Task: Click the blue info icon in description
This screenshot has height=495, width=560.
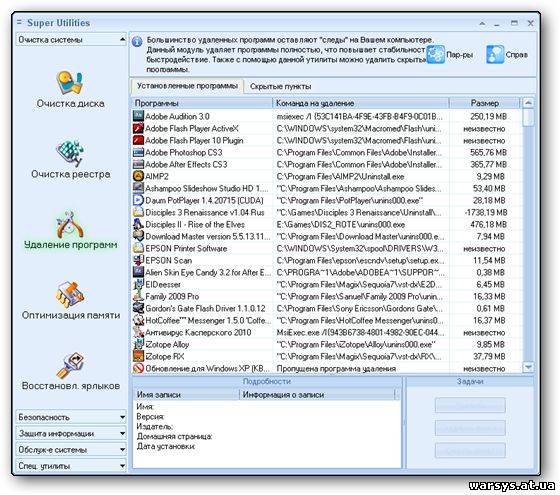Action: tap(137, 42)
